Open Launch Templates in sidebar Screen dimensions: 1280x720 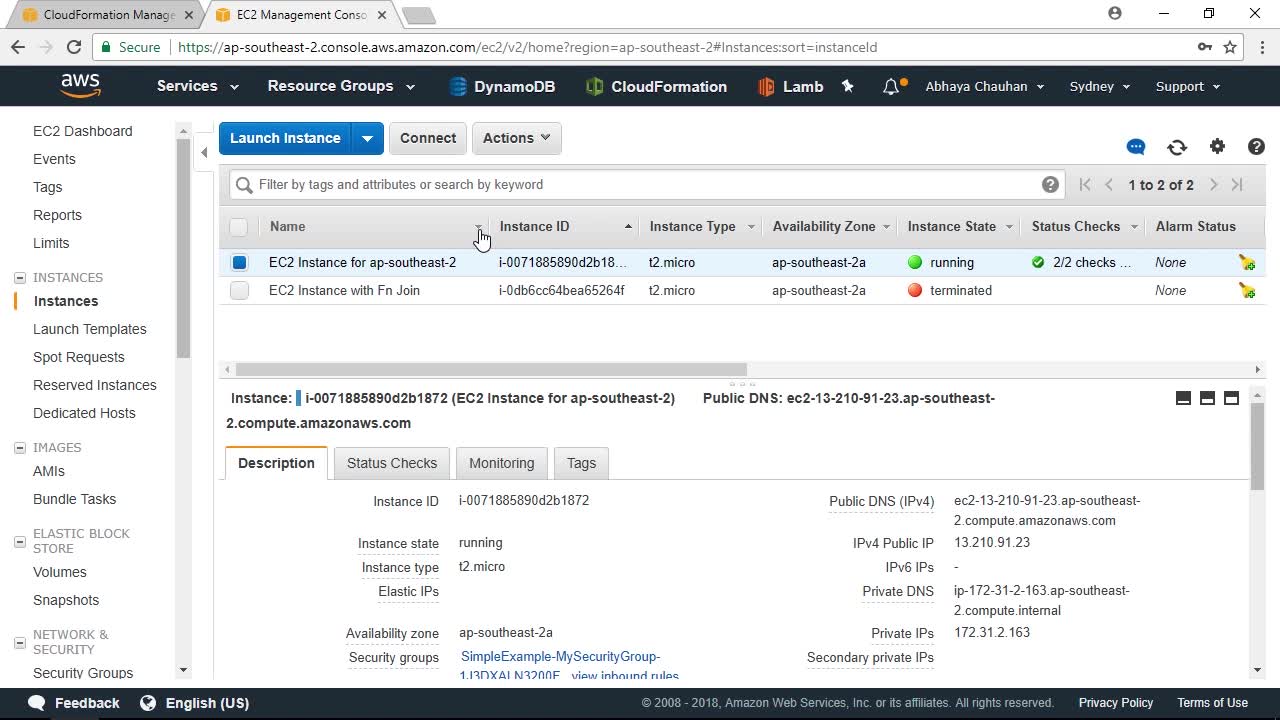click(90, 329)
